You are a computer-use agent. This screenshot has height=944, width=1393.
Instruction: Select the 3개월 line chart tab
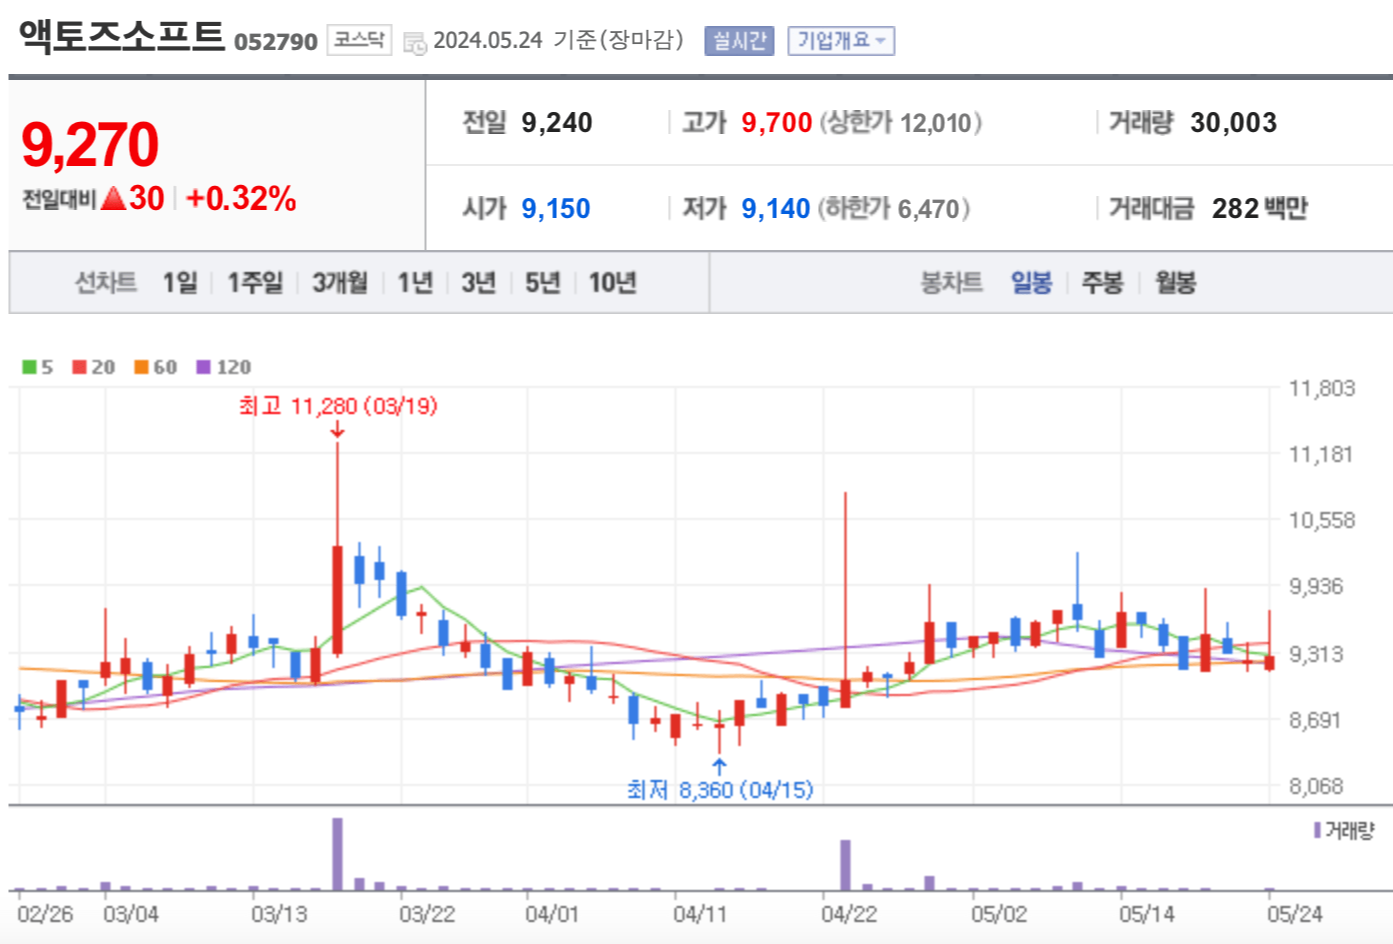[x=340, y=283]
